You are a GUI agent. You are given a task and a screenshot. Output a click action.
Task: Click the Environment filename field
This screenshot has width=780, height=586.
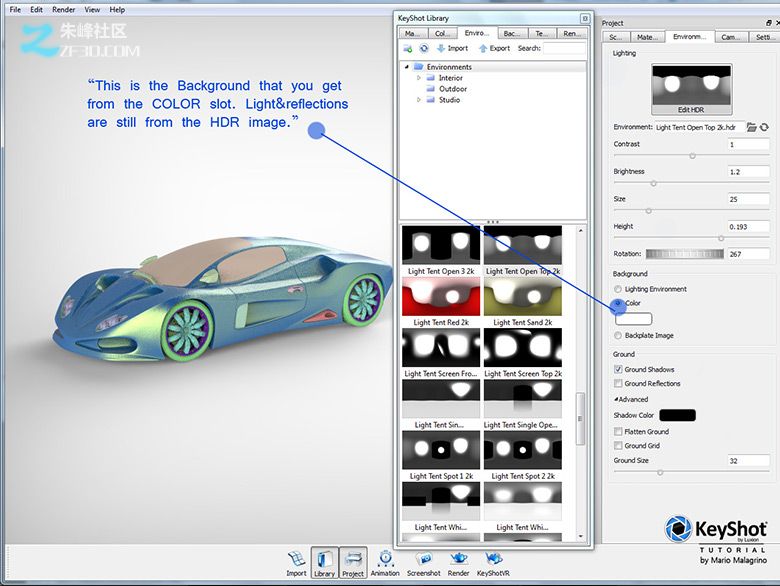(700, 127)
